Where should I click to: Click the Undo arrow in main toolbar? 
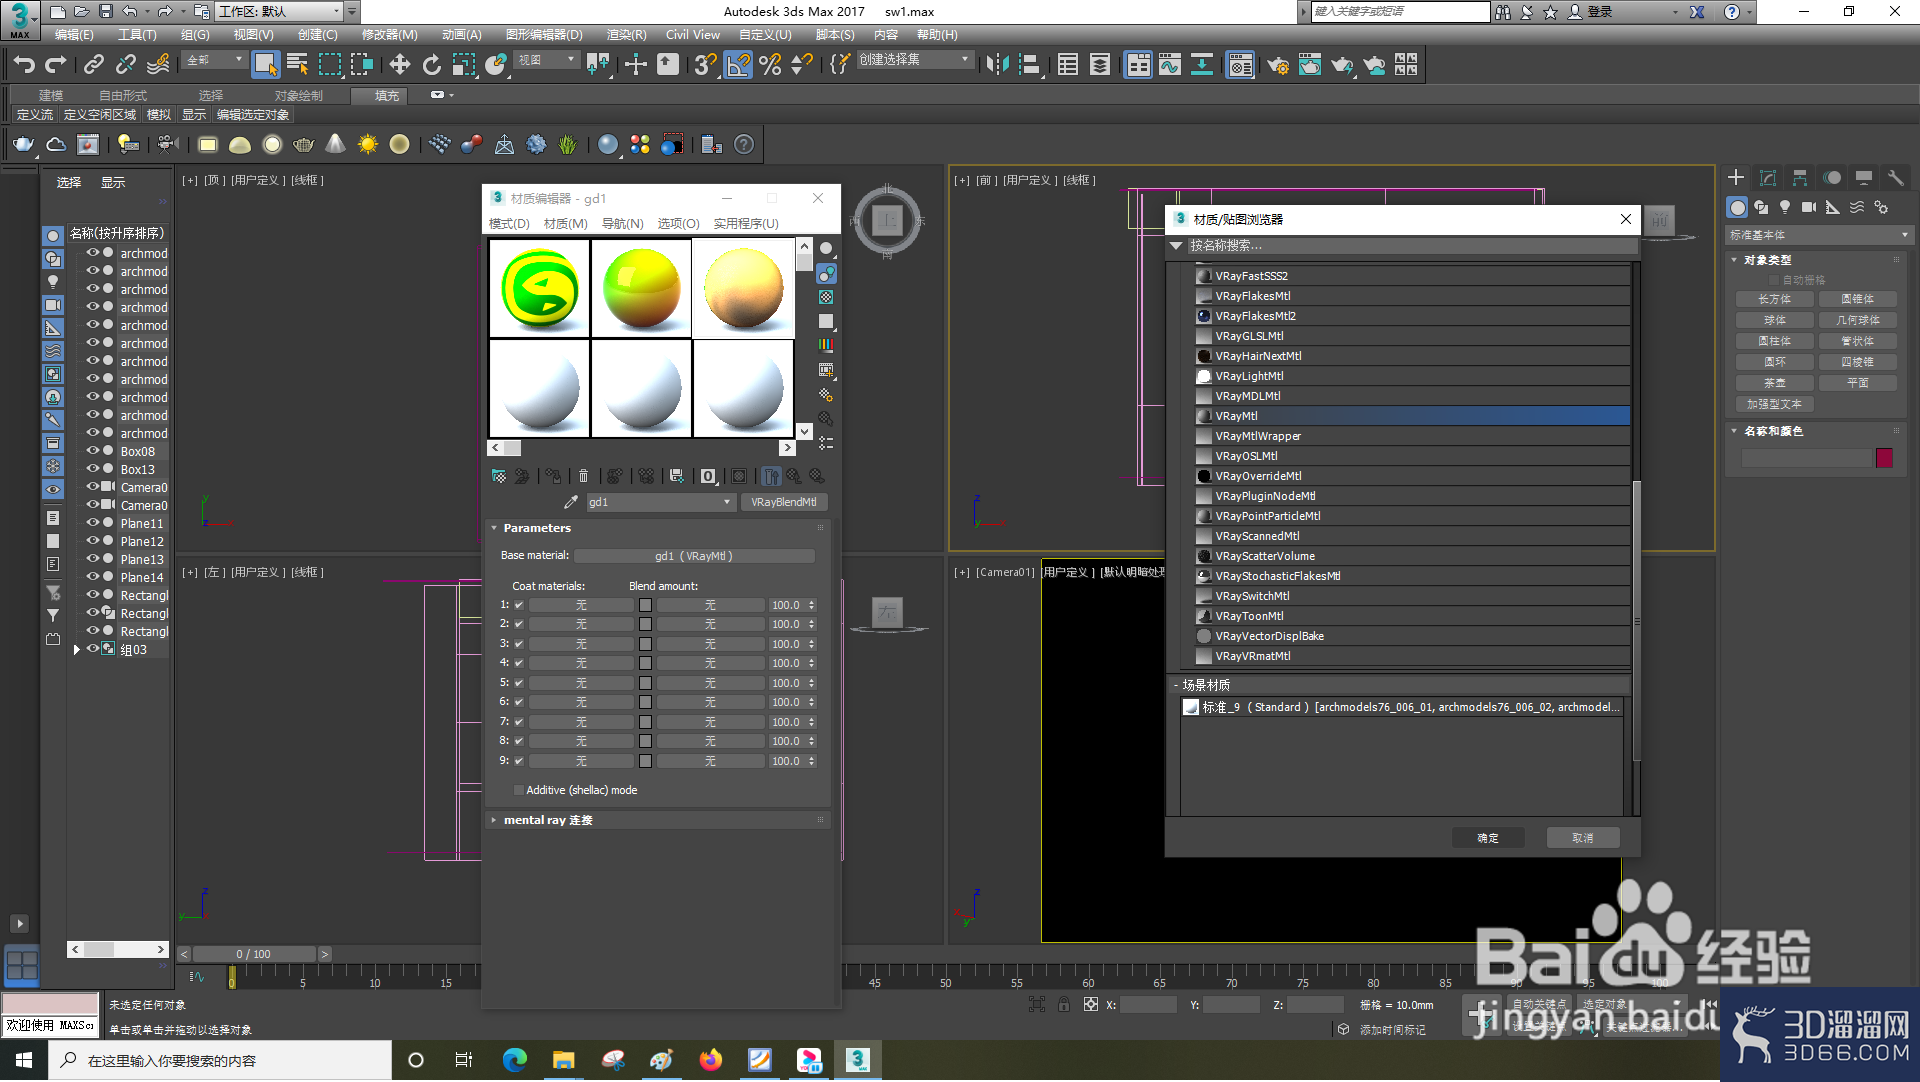24,65
